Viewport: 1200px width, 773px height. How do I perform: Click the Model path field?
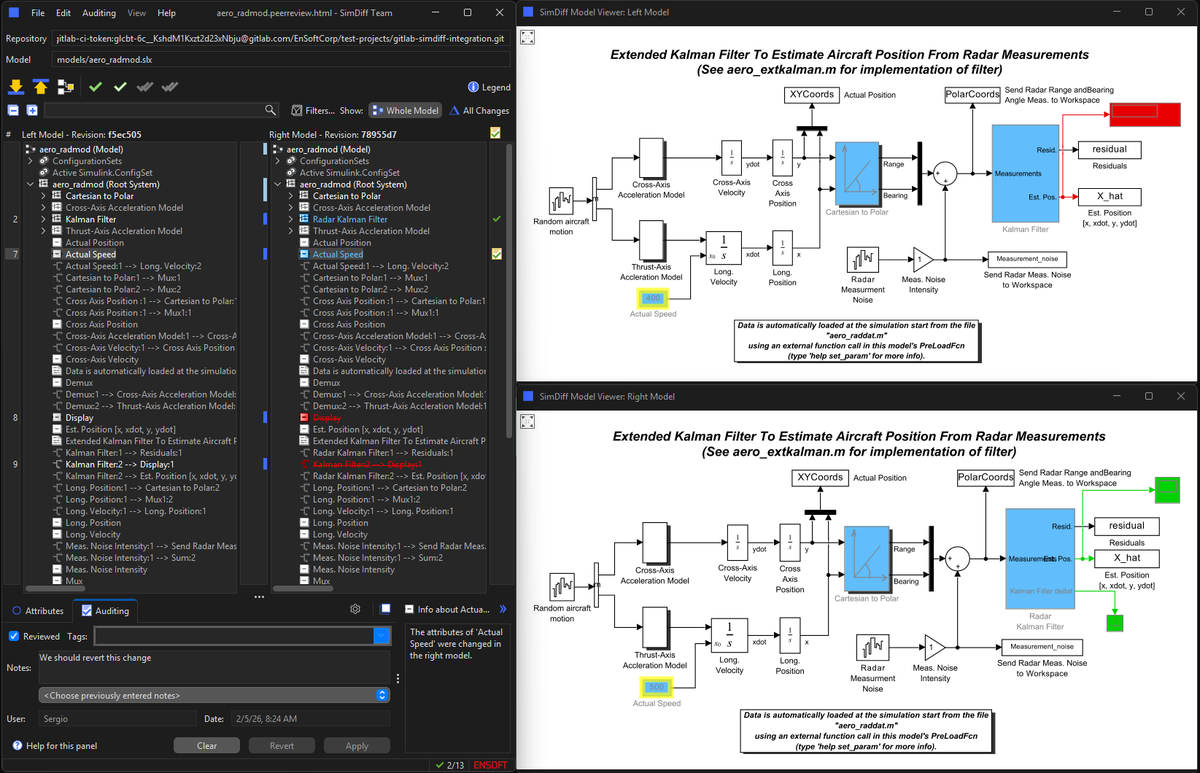tap(280, 60)
